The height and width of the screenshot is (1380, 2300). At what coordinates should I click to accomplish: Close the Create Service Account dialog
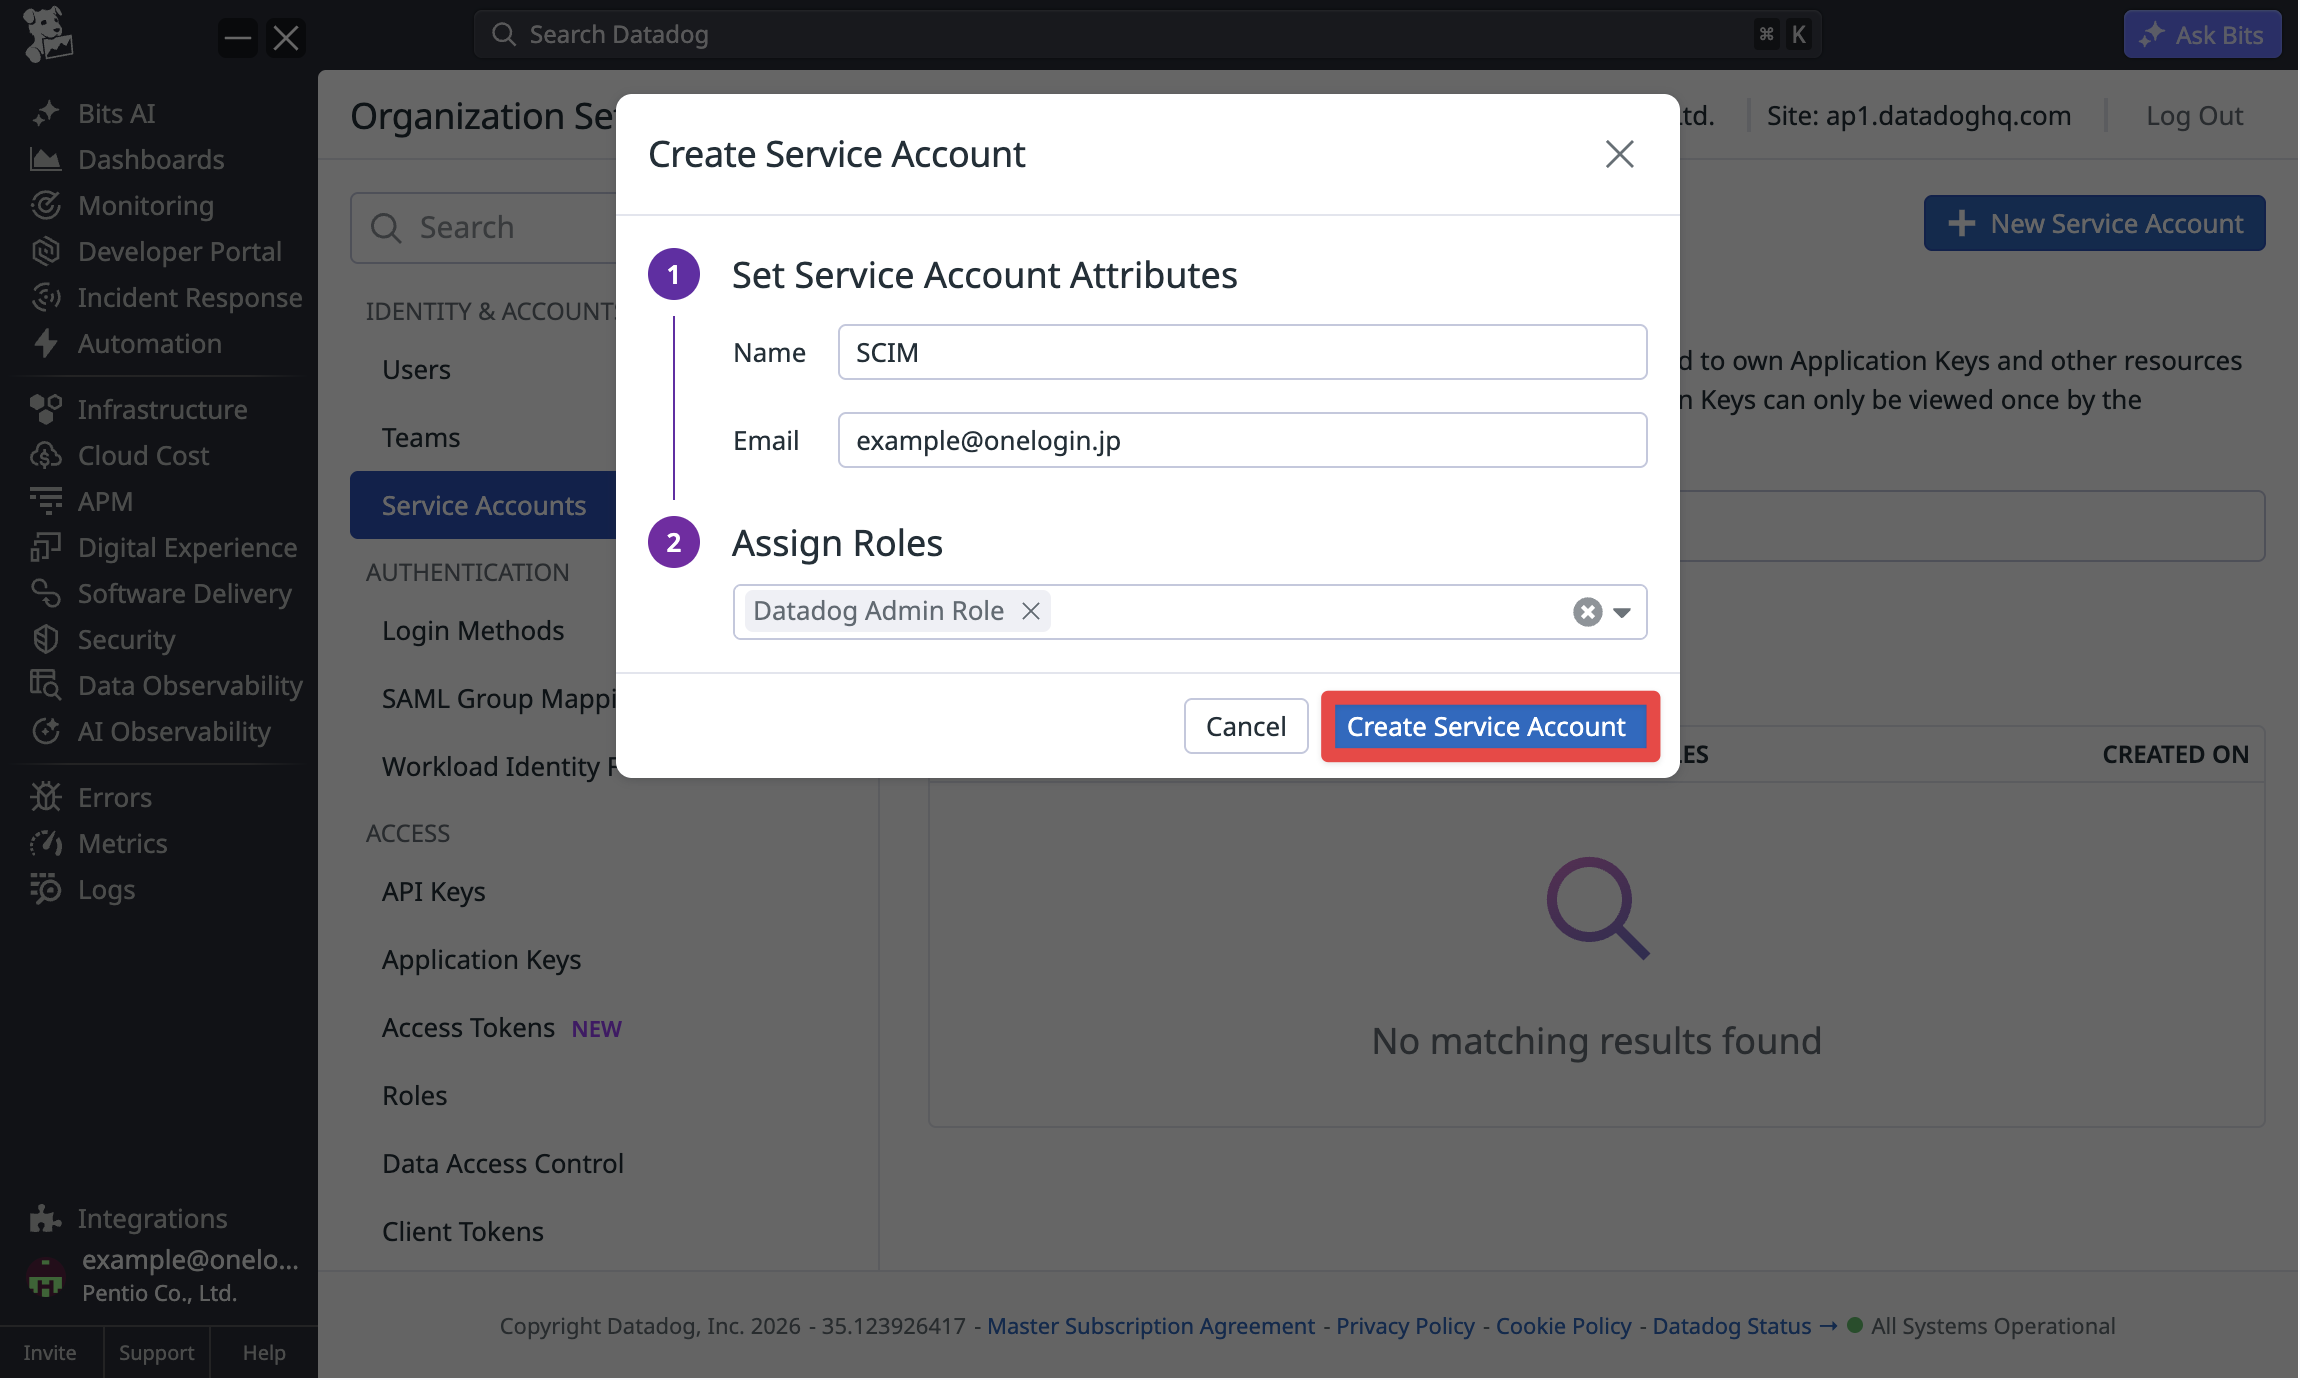(x=1619, y=154)
